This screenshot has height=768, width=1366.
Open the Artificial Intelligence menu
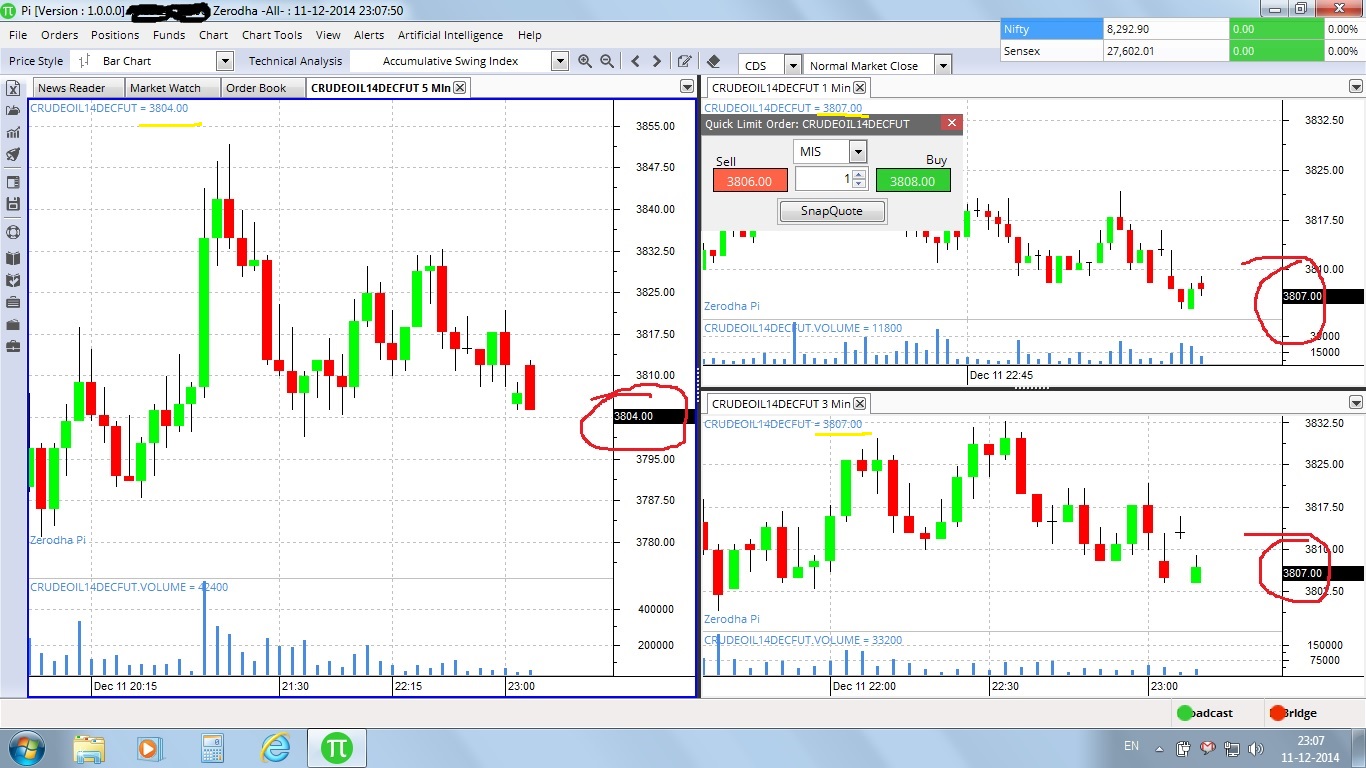click(450, 35)
